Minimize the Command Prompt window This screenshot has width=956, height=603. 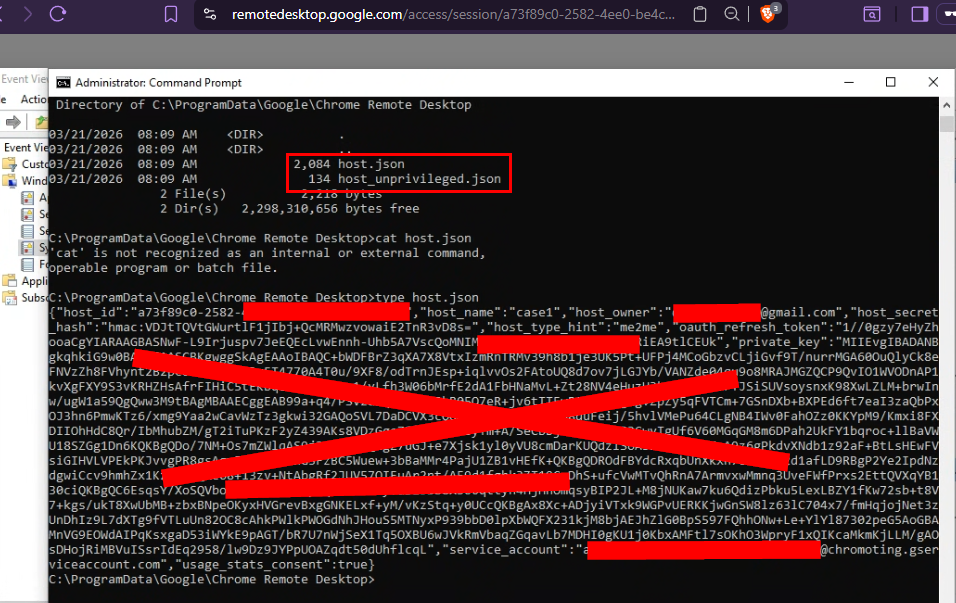coord(849,82)
